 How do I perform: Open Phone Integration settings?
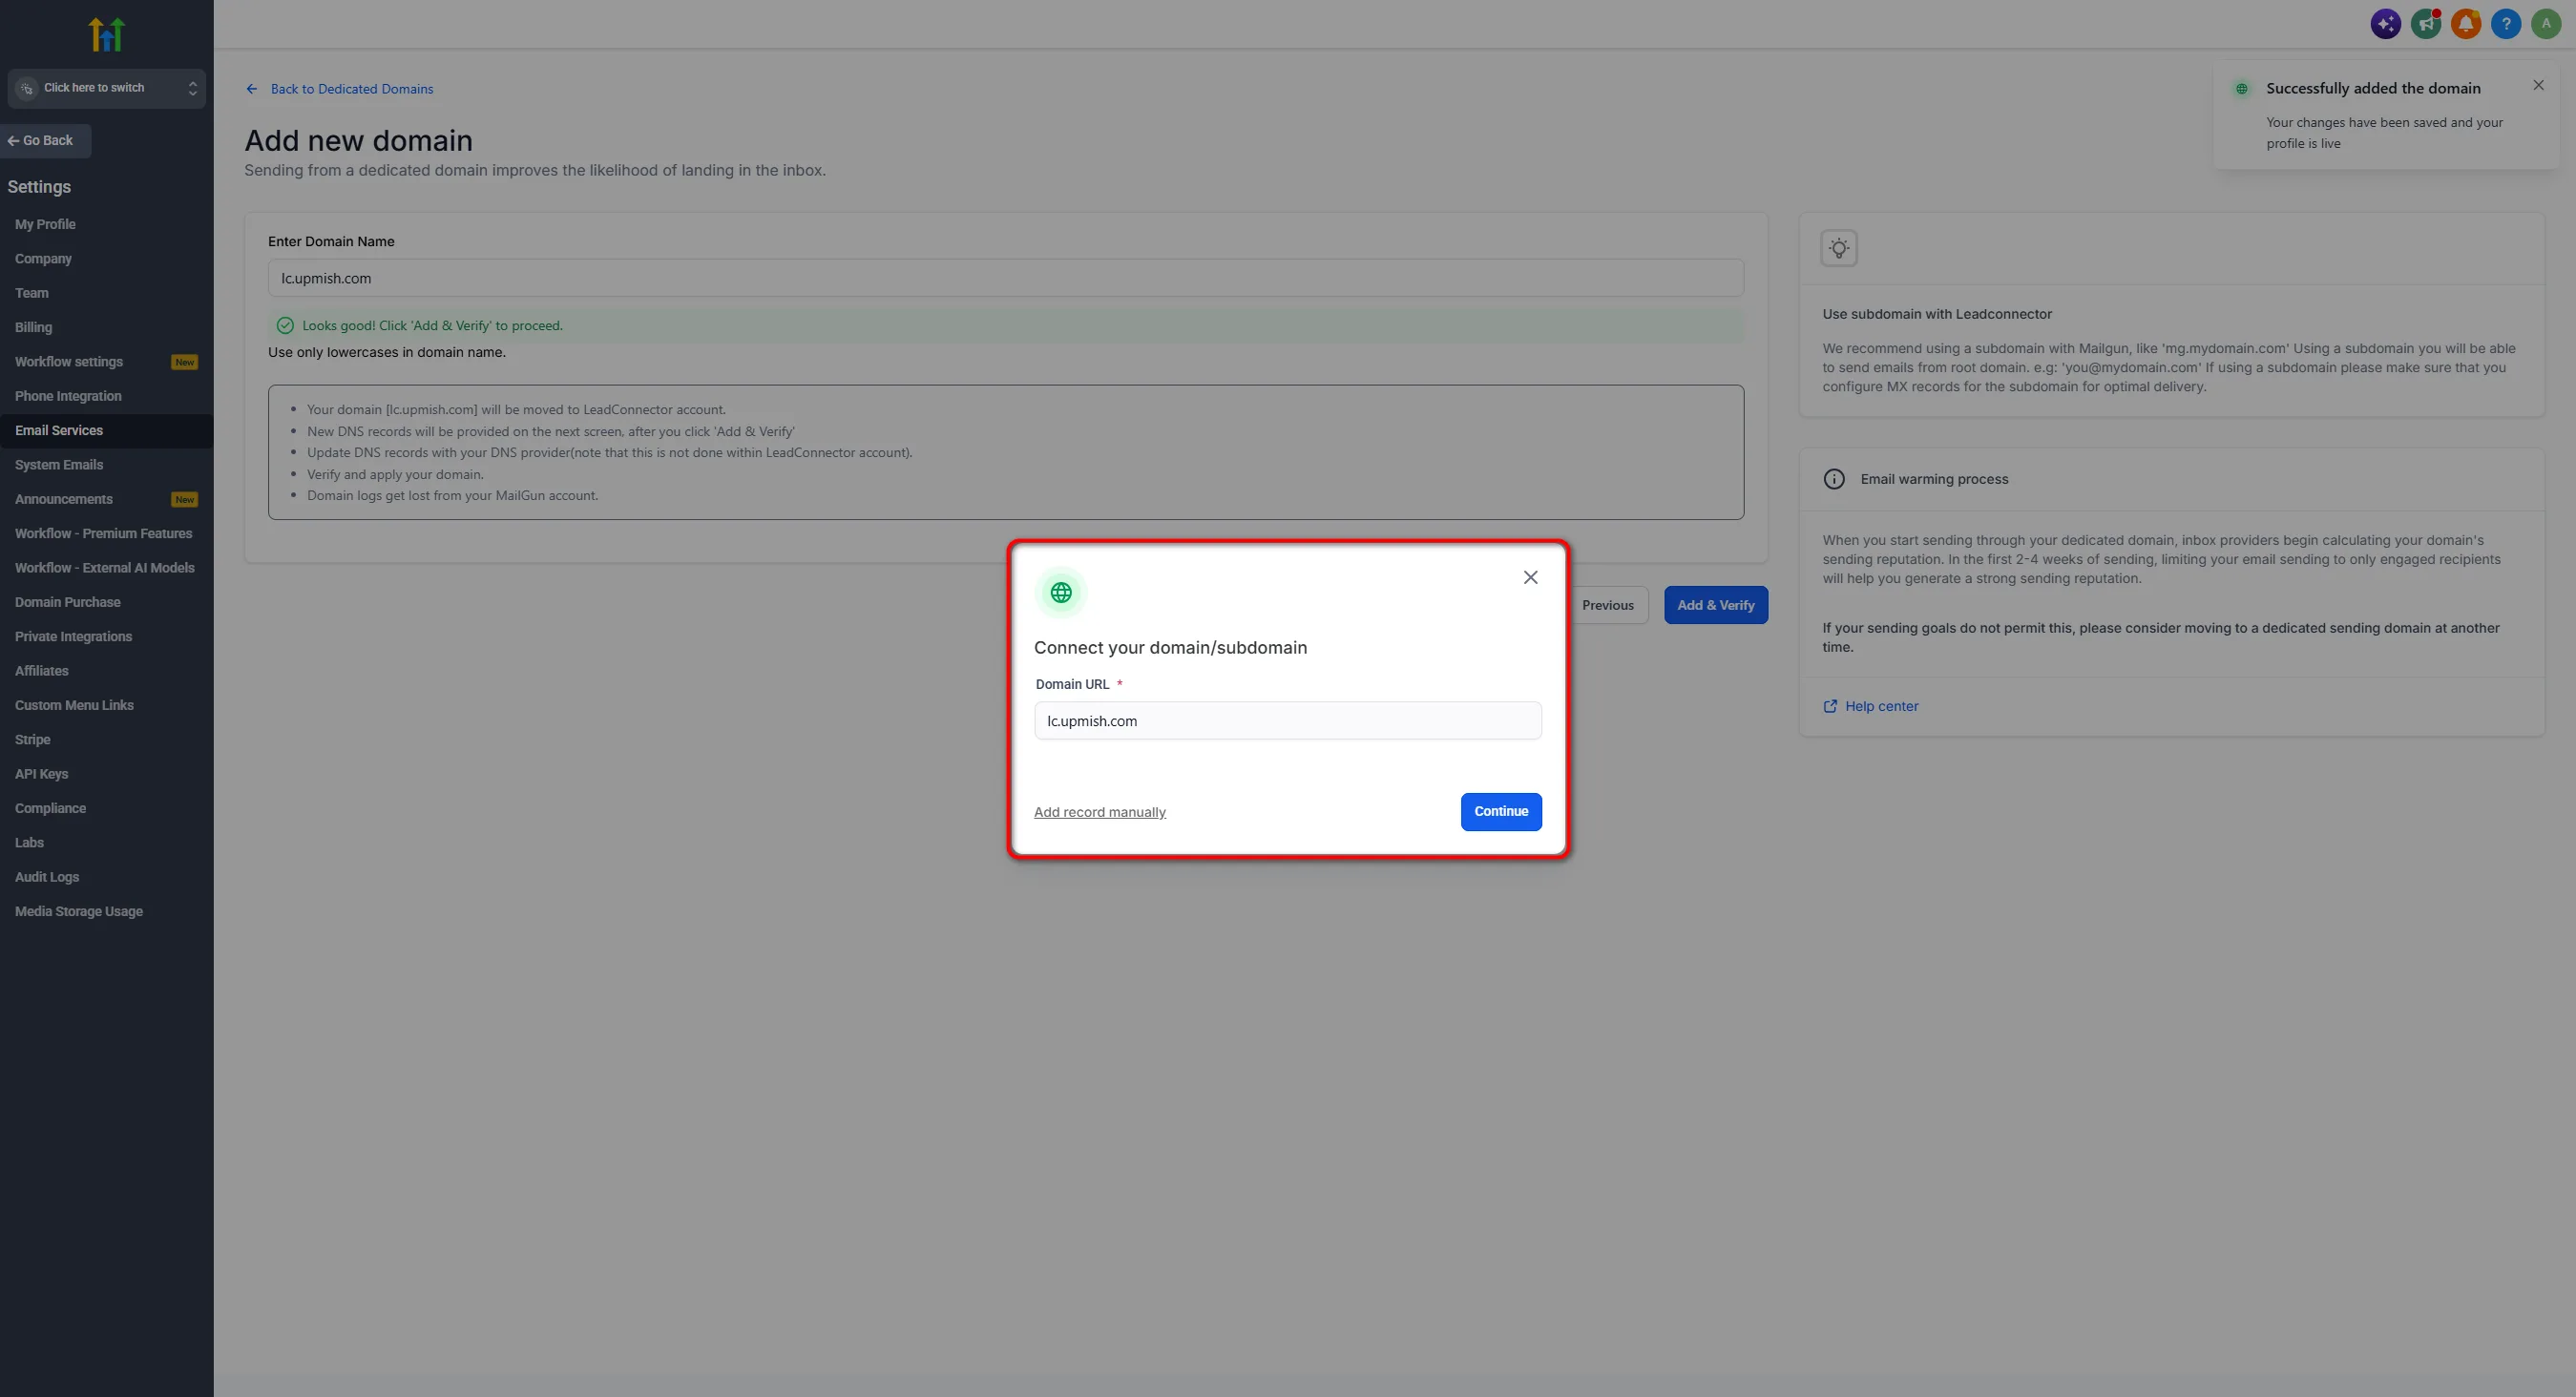tap(68, 396)
